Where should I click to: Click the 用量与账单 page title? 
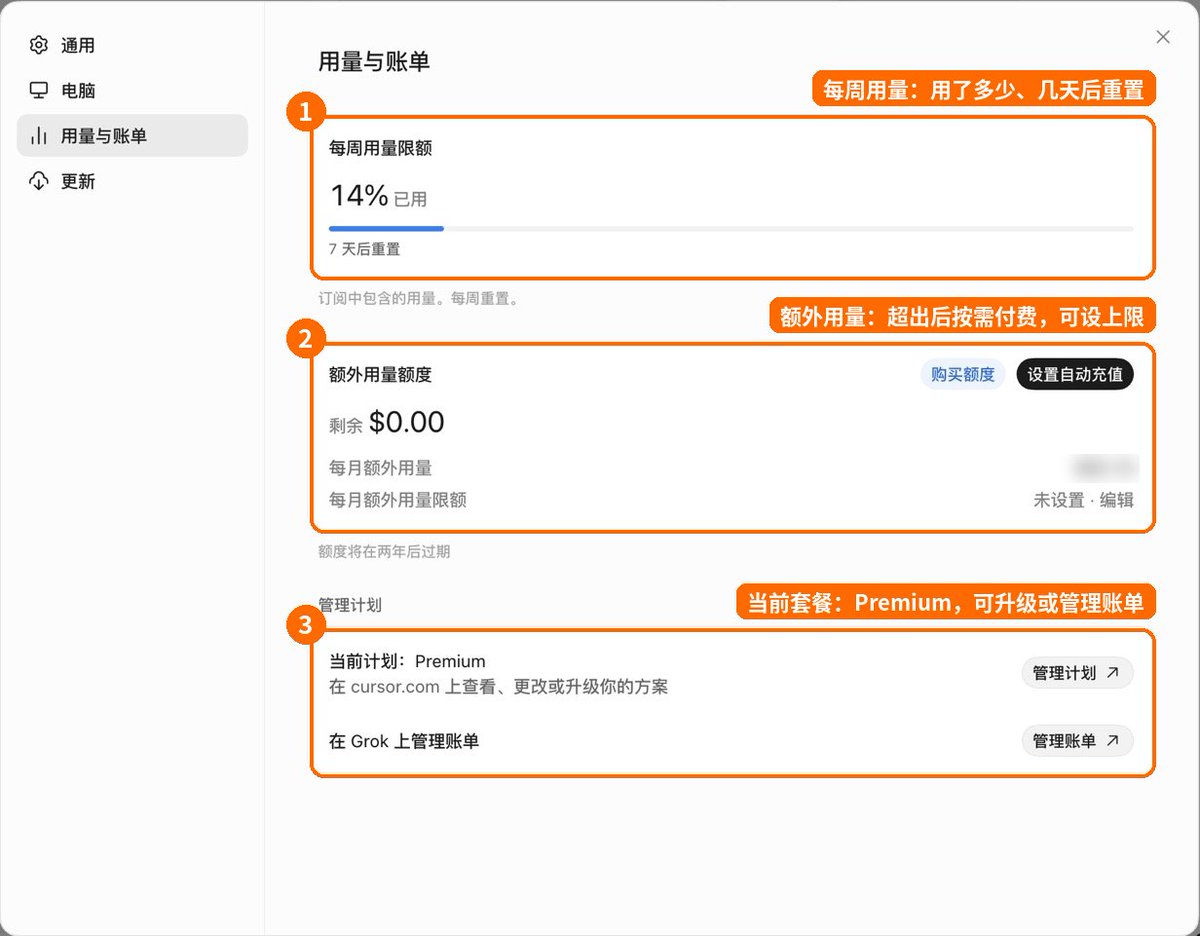[x=374, y=61]
